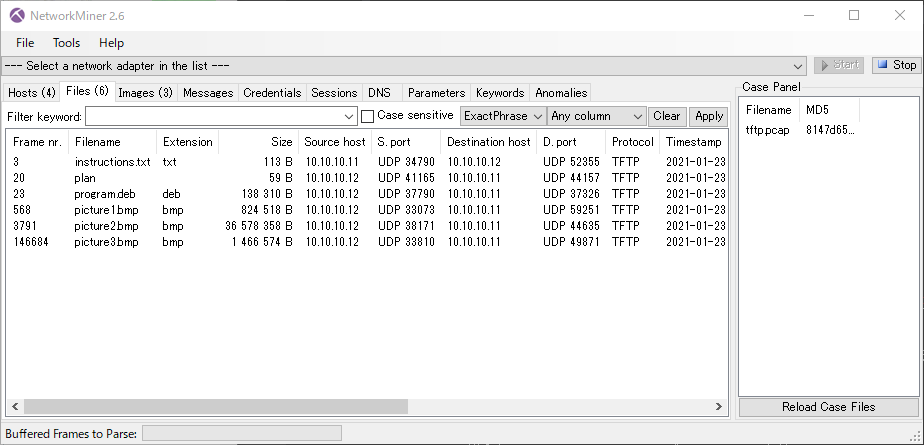Click the Filename header in Case Panel
The height and width of the screenshot is (445, 924).
click(768, 110)
